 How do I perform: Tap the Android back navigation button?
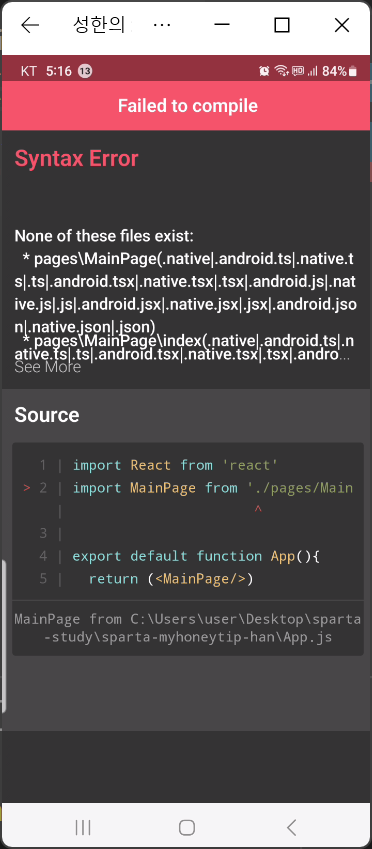pyautogui.click(x=291, y=827)
